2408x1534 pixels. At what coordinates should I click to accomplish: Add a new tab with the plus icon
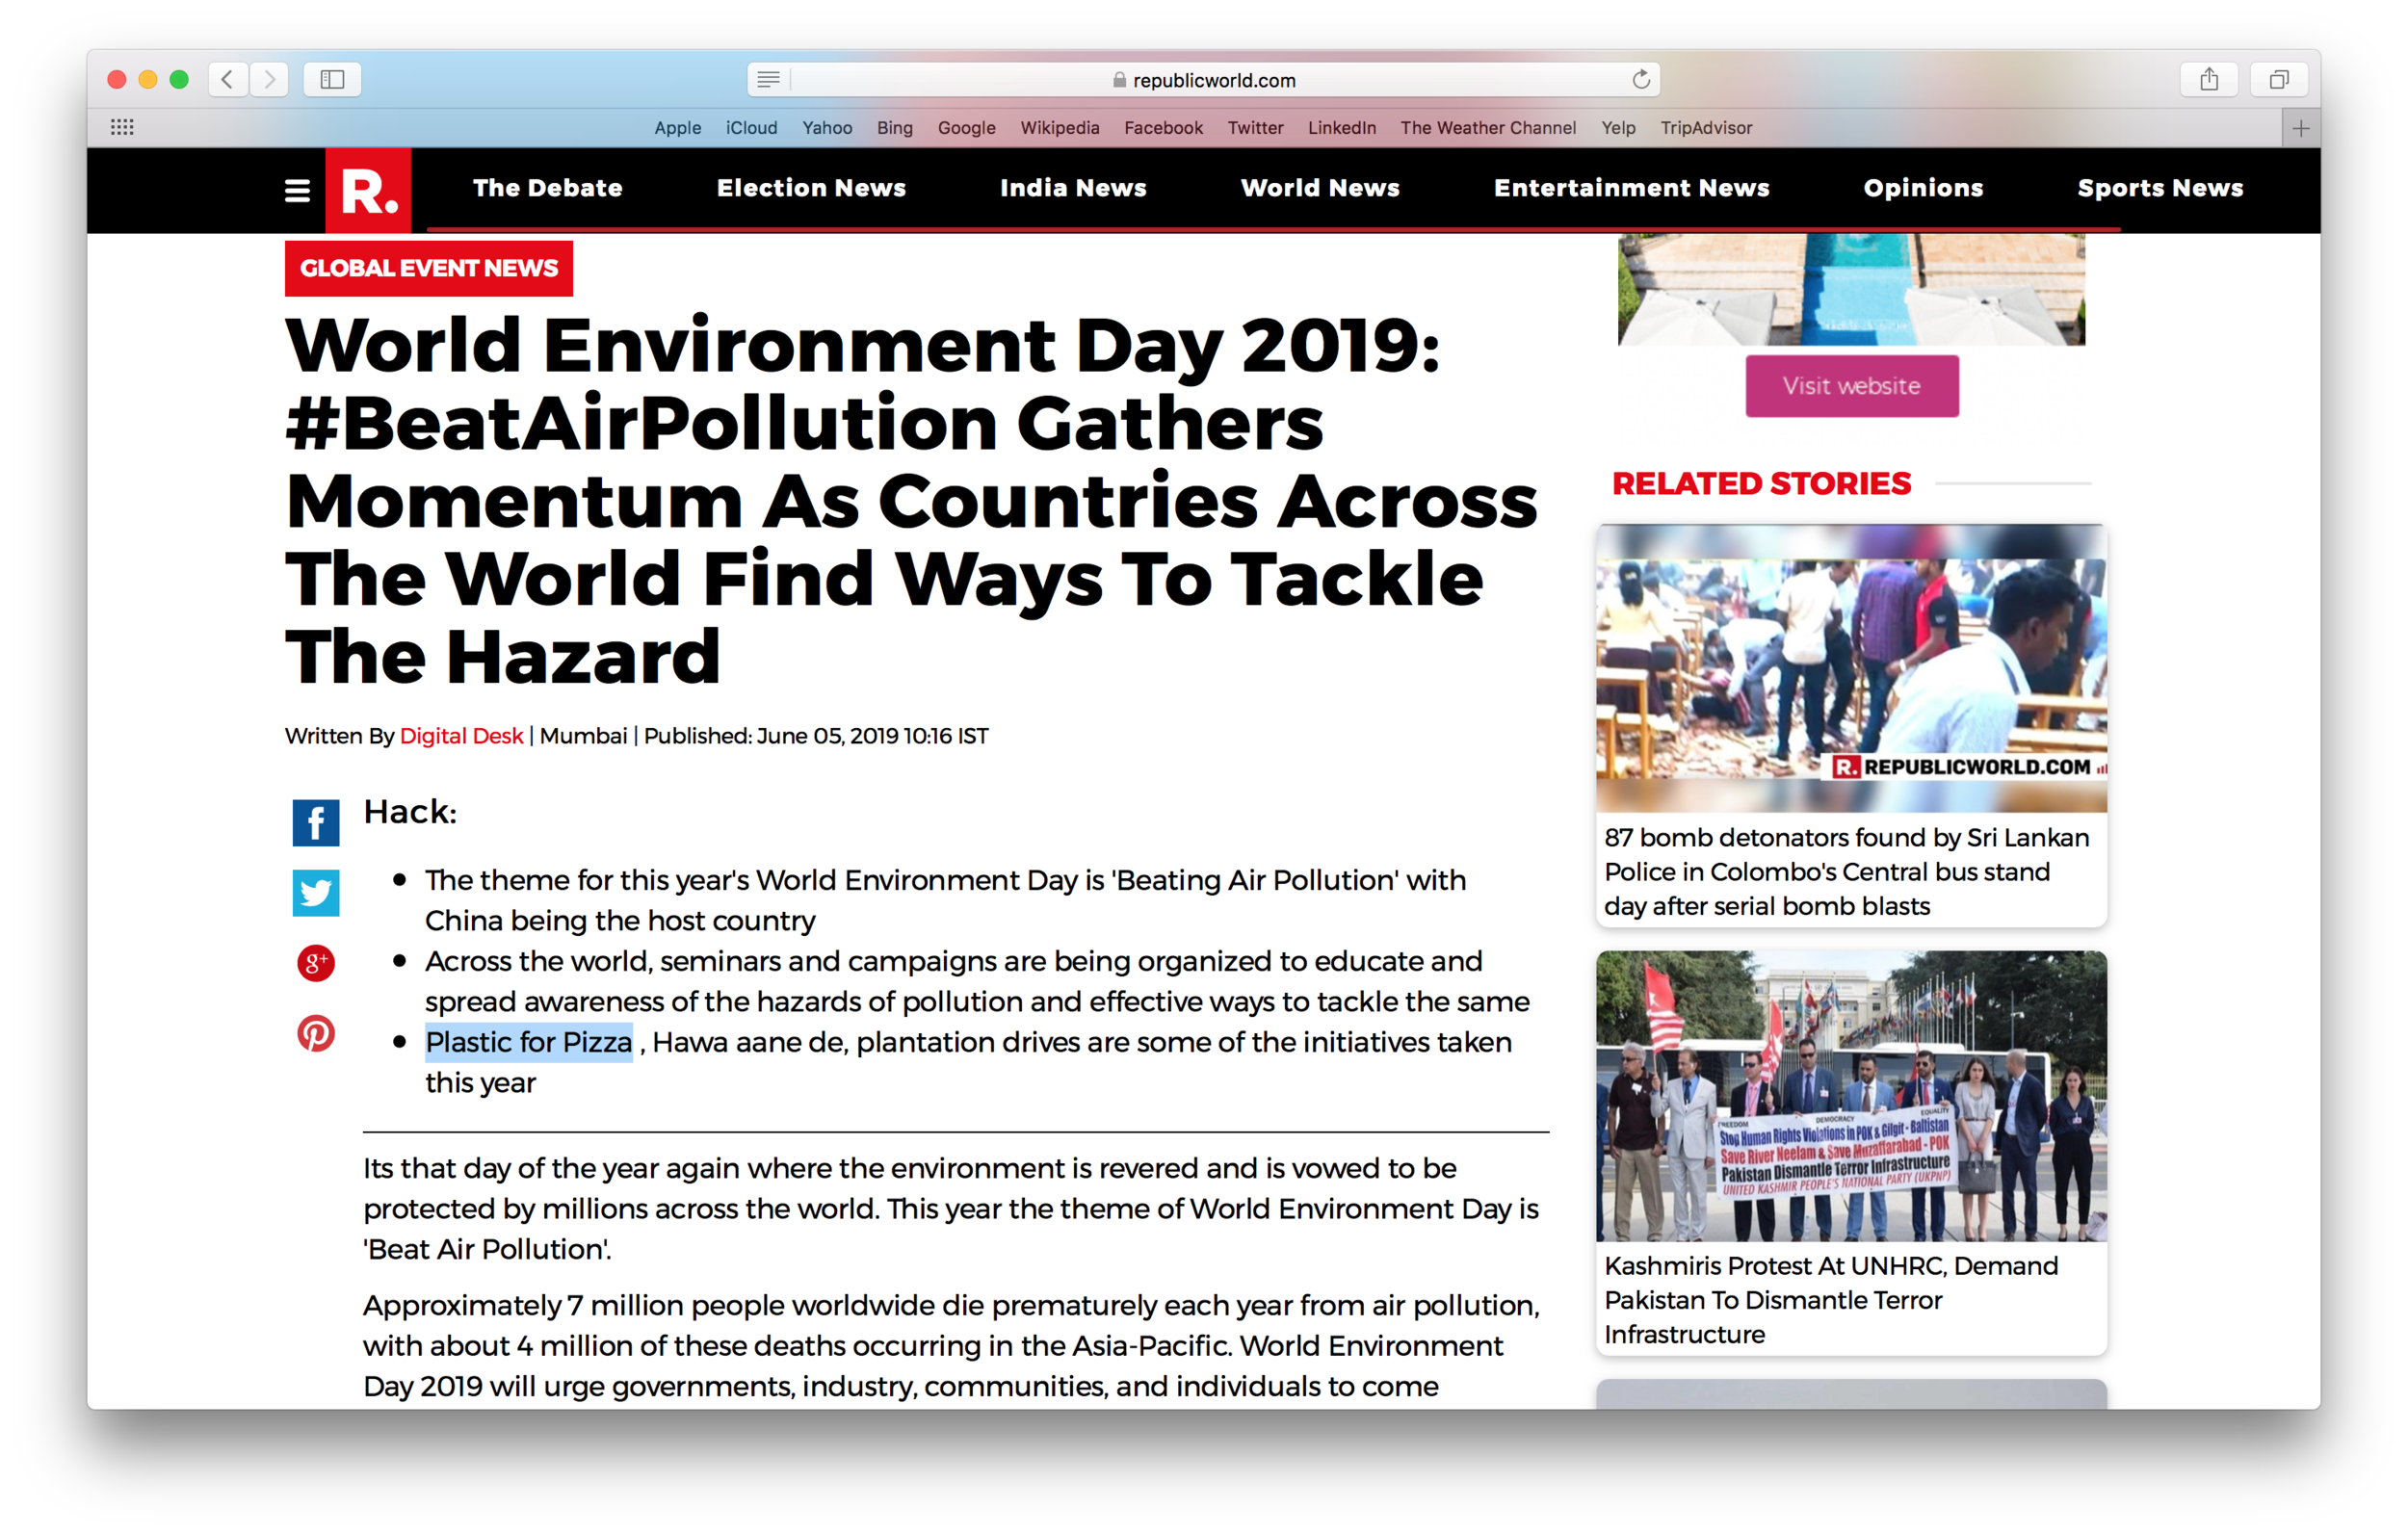[2300, 128]
